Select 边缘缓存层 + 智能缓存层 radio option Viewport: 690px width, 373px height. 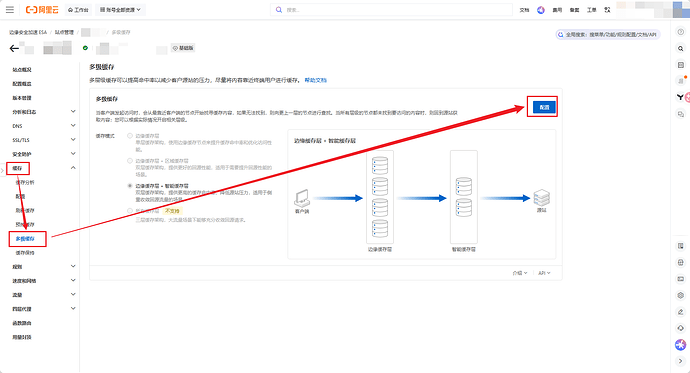pyautogui.click(x=130, y=186)
